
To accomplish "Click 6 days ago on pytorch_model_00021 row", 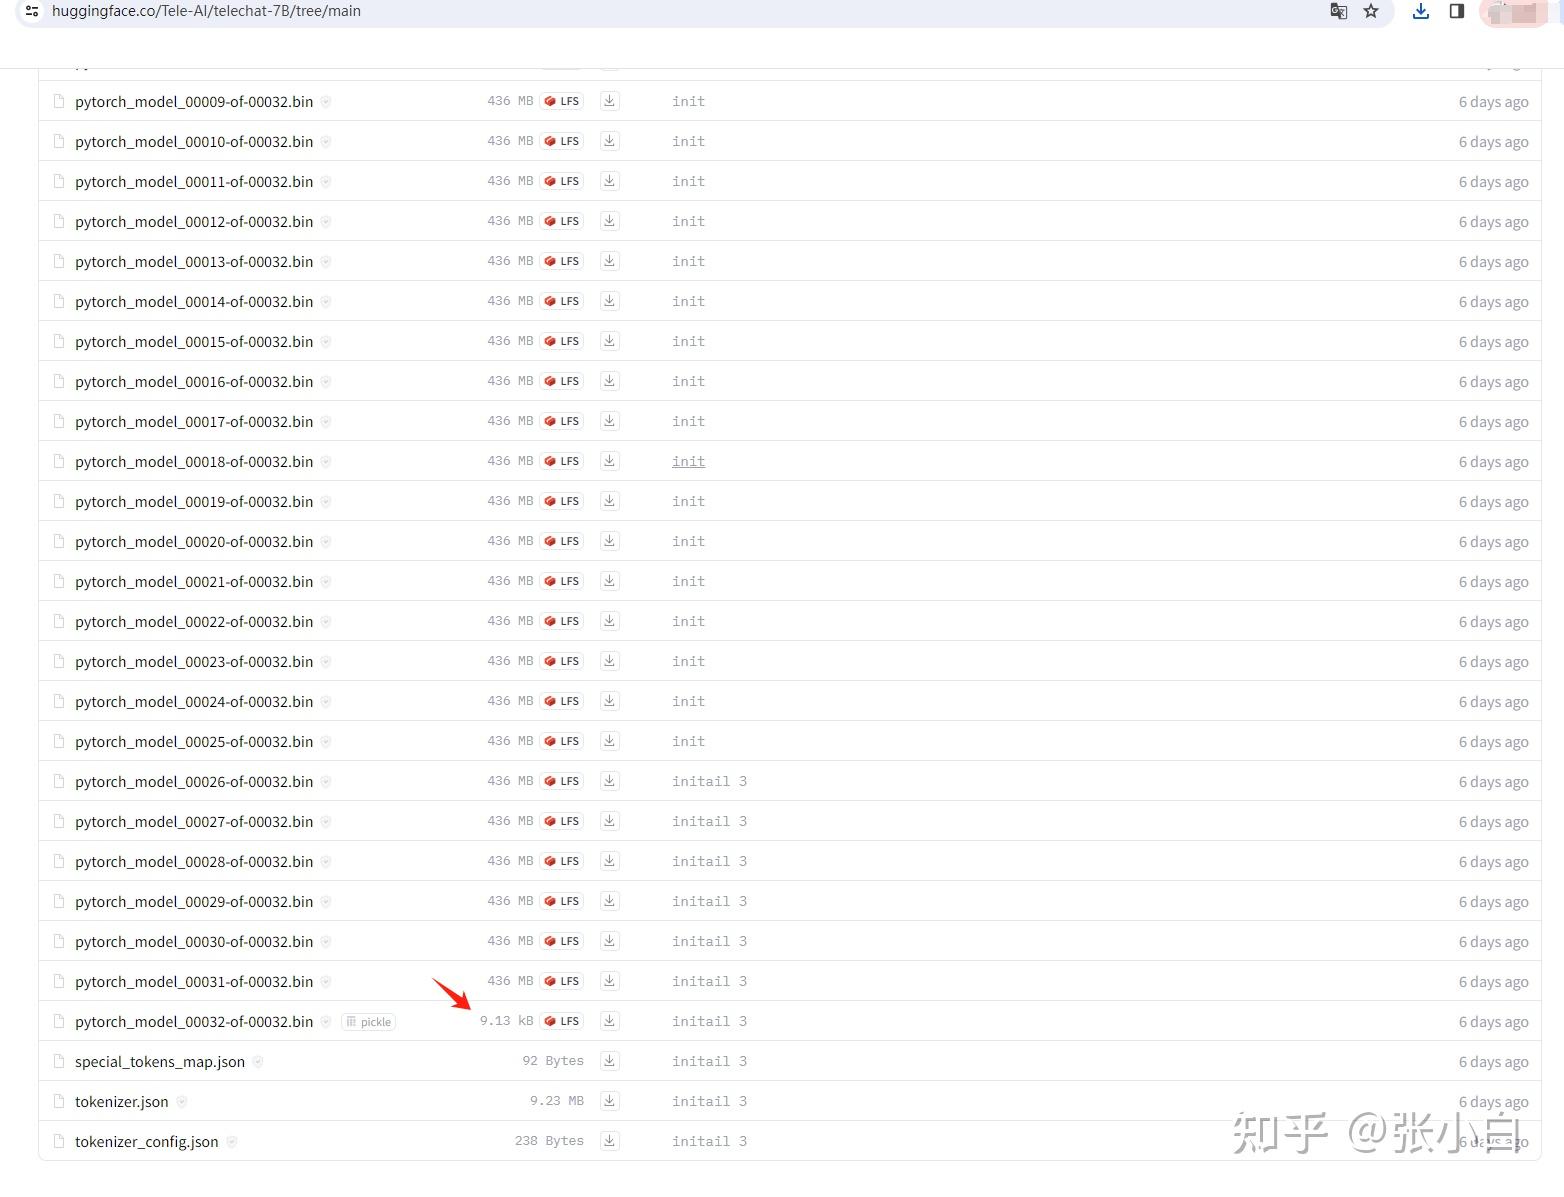I will pyautogui.click(x=1493, y=582).
